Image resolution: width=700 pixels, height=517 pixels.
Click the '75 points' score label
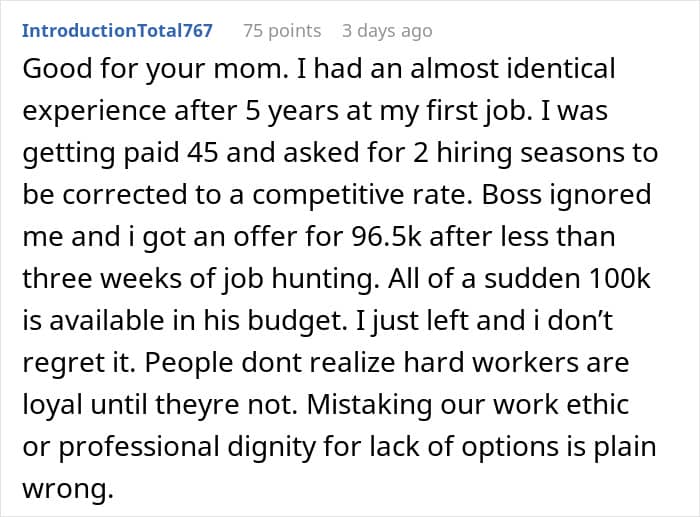coord(282,30)
